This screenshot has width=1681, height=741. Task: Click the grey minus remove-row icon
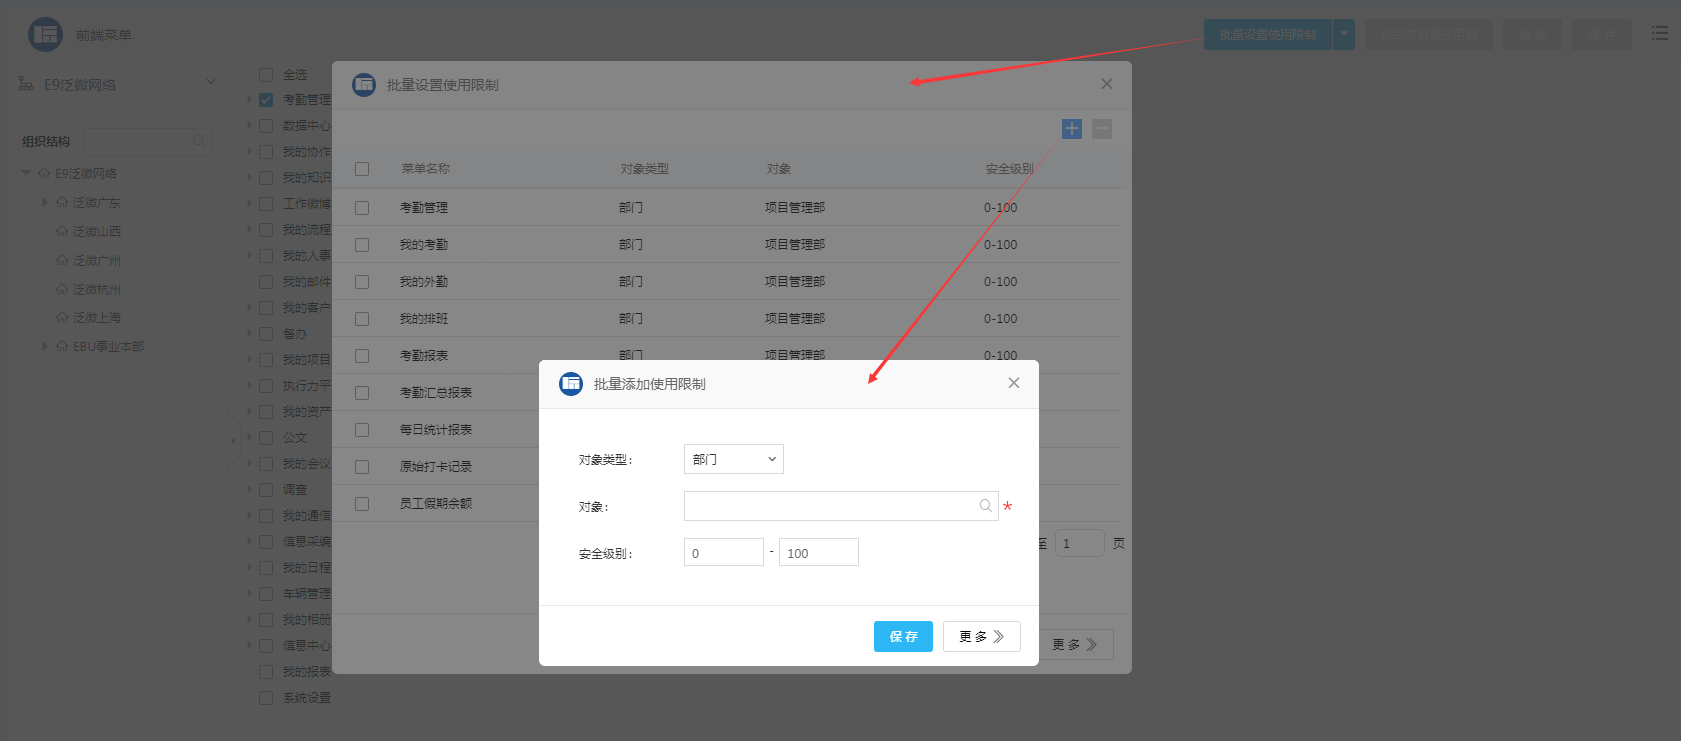click(1101, 129)
